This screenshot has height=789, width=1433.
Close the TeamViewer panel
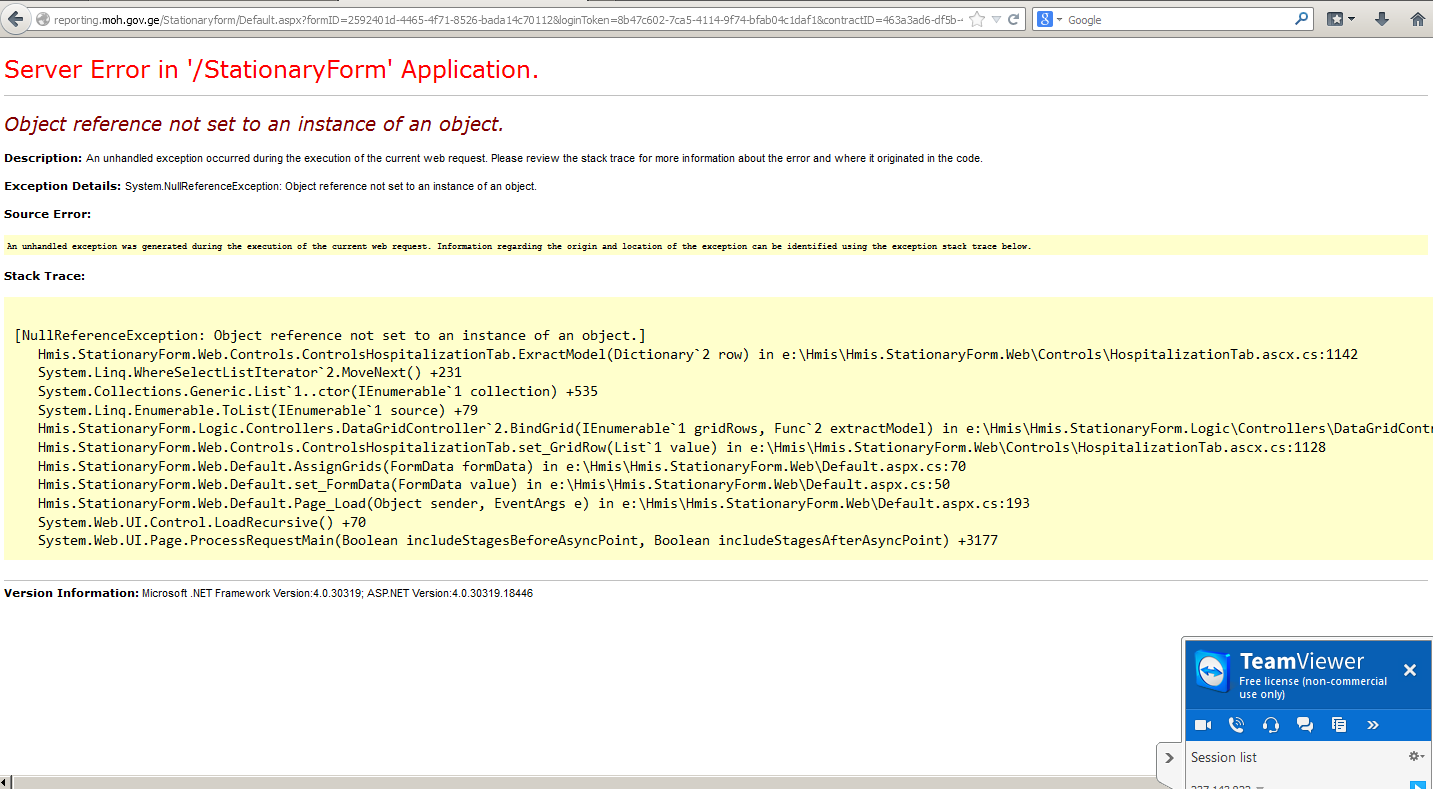point(1409,670)
